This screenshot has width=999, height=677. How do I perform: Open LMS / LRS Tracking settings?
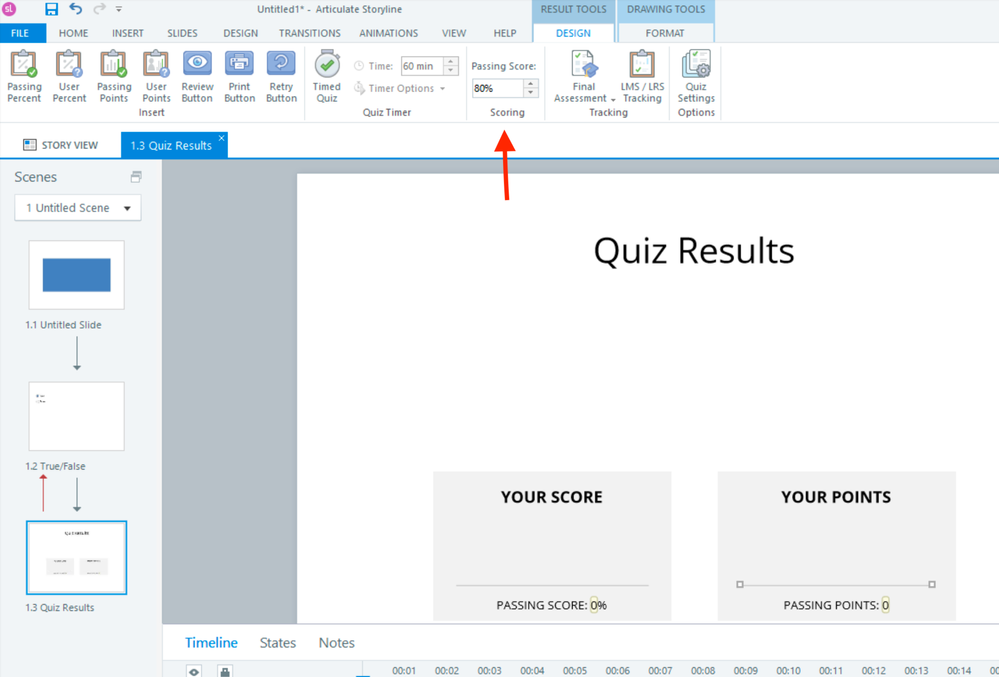coord(642,76)
